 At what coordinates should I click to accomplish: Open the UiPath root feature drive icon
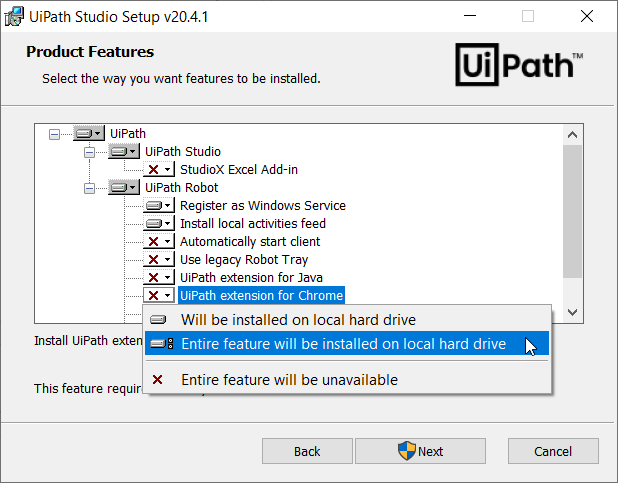tap(89, 133)
